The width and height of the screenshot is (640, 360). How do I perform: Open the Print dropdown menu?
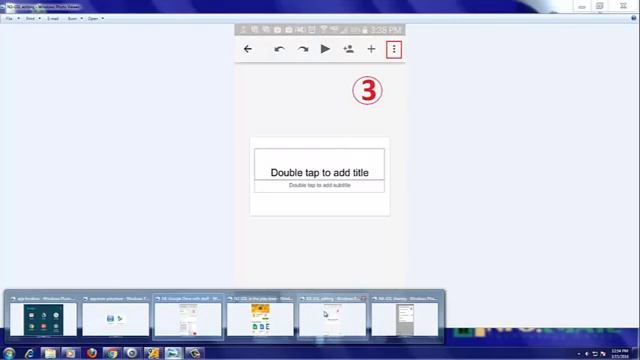33,18
